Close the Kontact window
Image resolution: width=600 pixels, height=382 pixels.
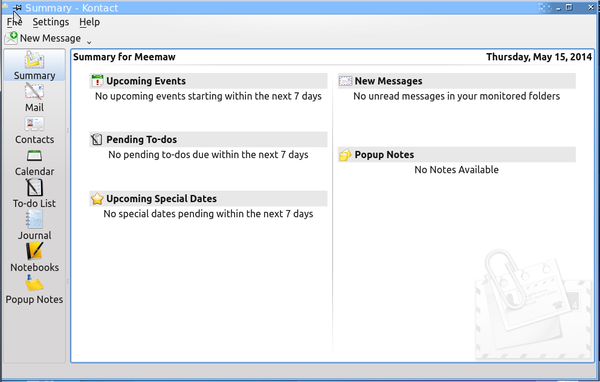click(591, 7)
